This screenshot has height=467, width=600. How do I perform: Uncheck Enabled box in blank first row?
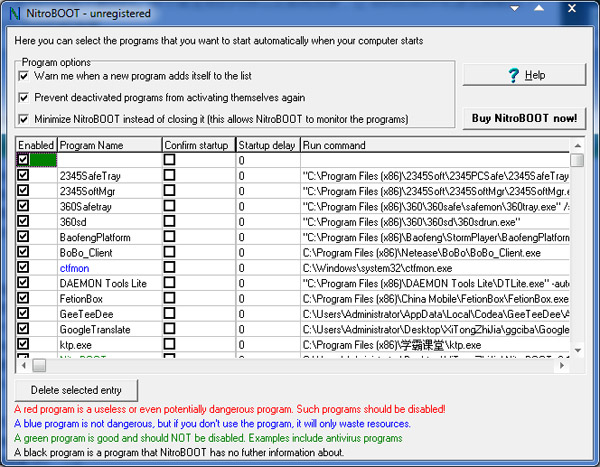[x=23, y=159]
